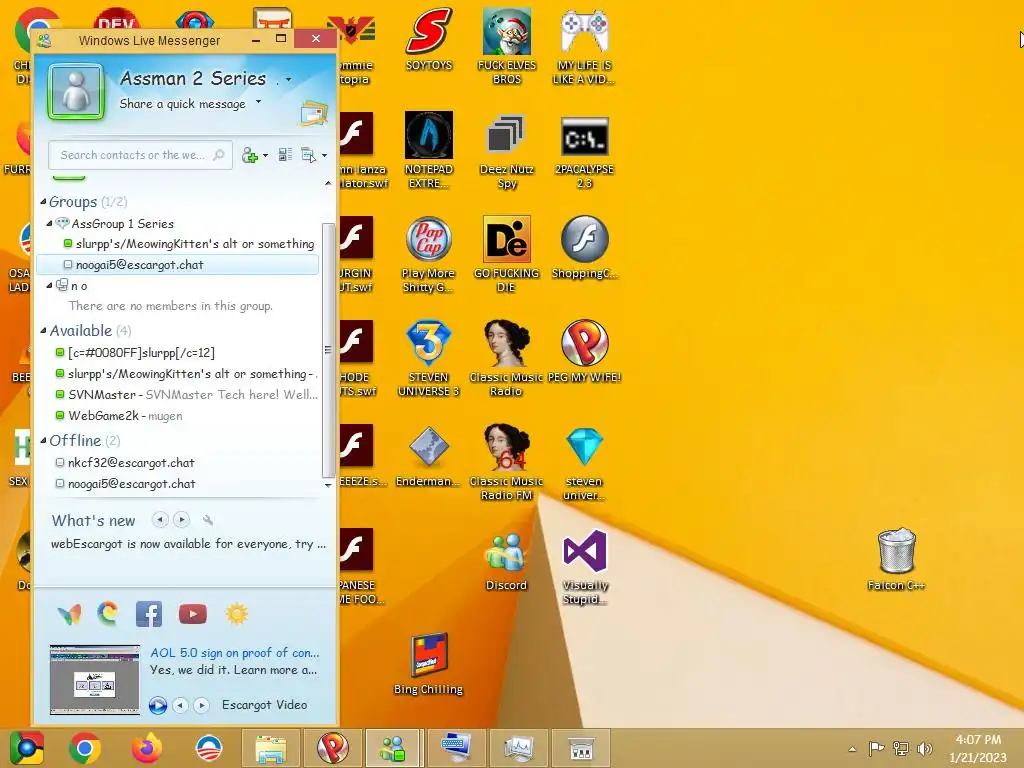The image size is (1024, 768).
Task: Collapse the Offline contacts section
Action: pyautogui.click(x=43, y=440)
